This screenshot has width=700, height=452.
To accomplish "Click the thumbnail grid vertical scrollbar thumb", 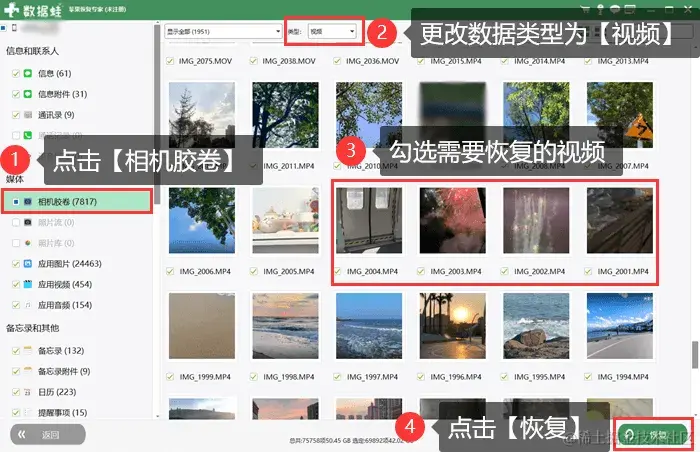I will [695, 355].
